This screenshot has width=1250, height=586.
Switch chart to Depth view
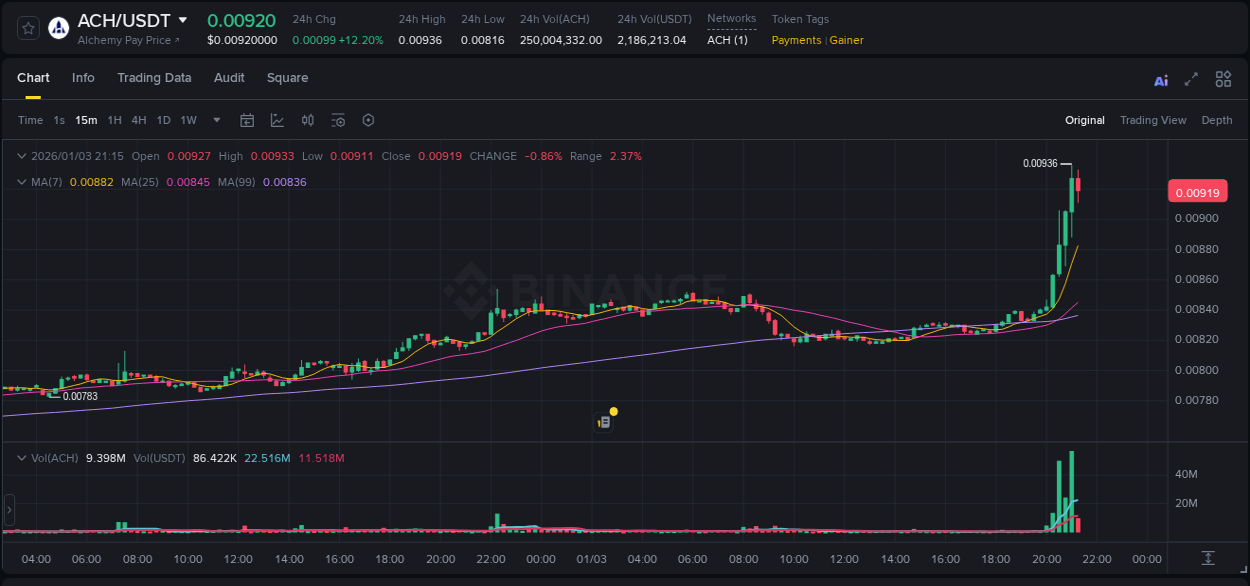(1216, 120)
